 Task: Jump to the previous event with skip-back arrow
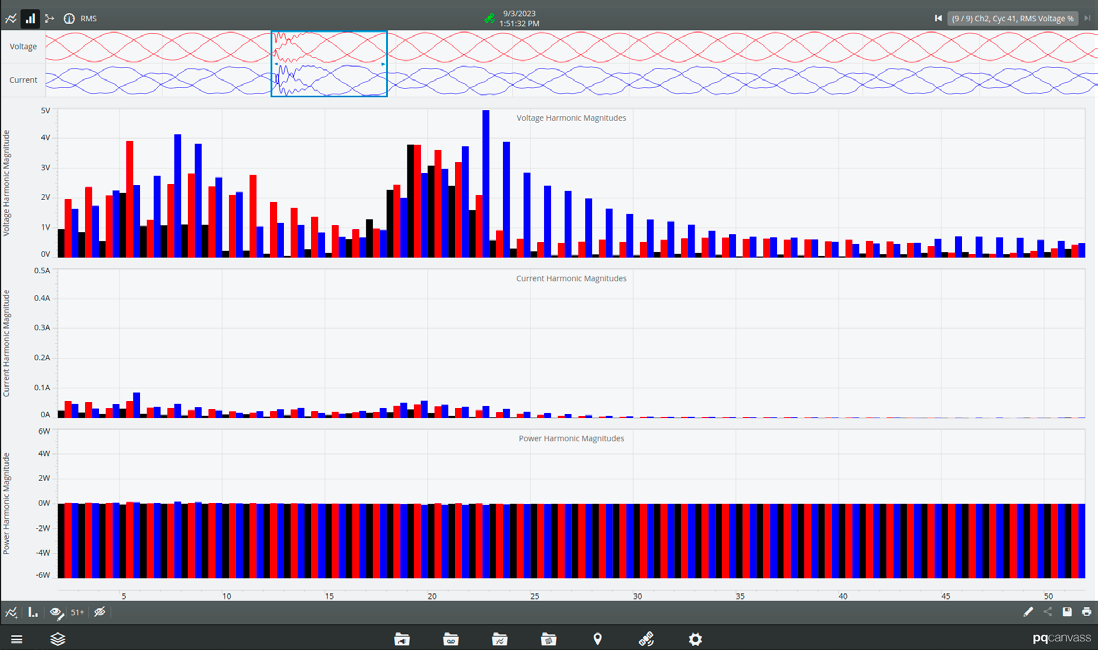[938, 18]
